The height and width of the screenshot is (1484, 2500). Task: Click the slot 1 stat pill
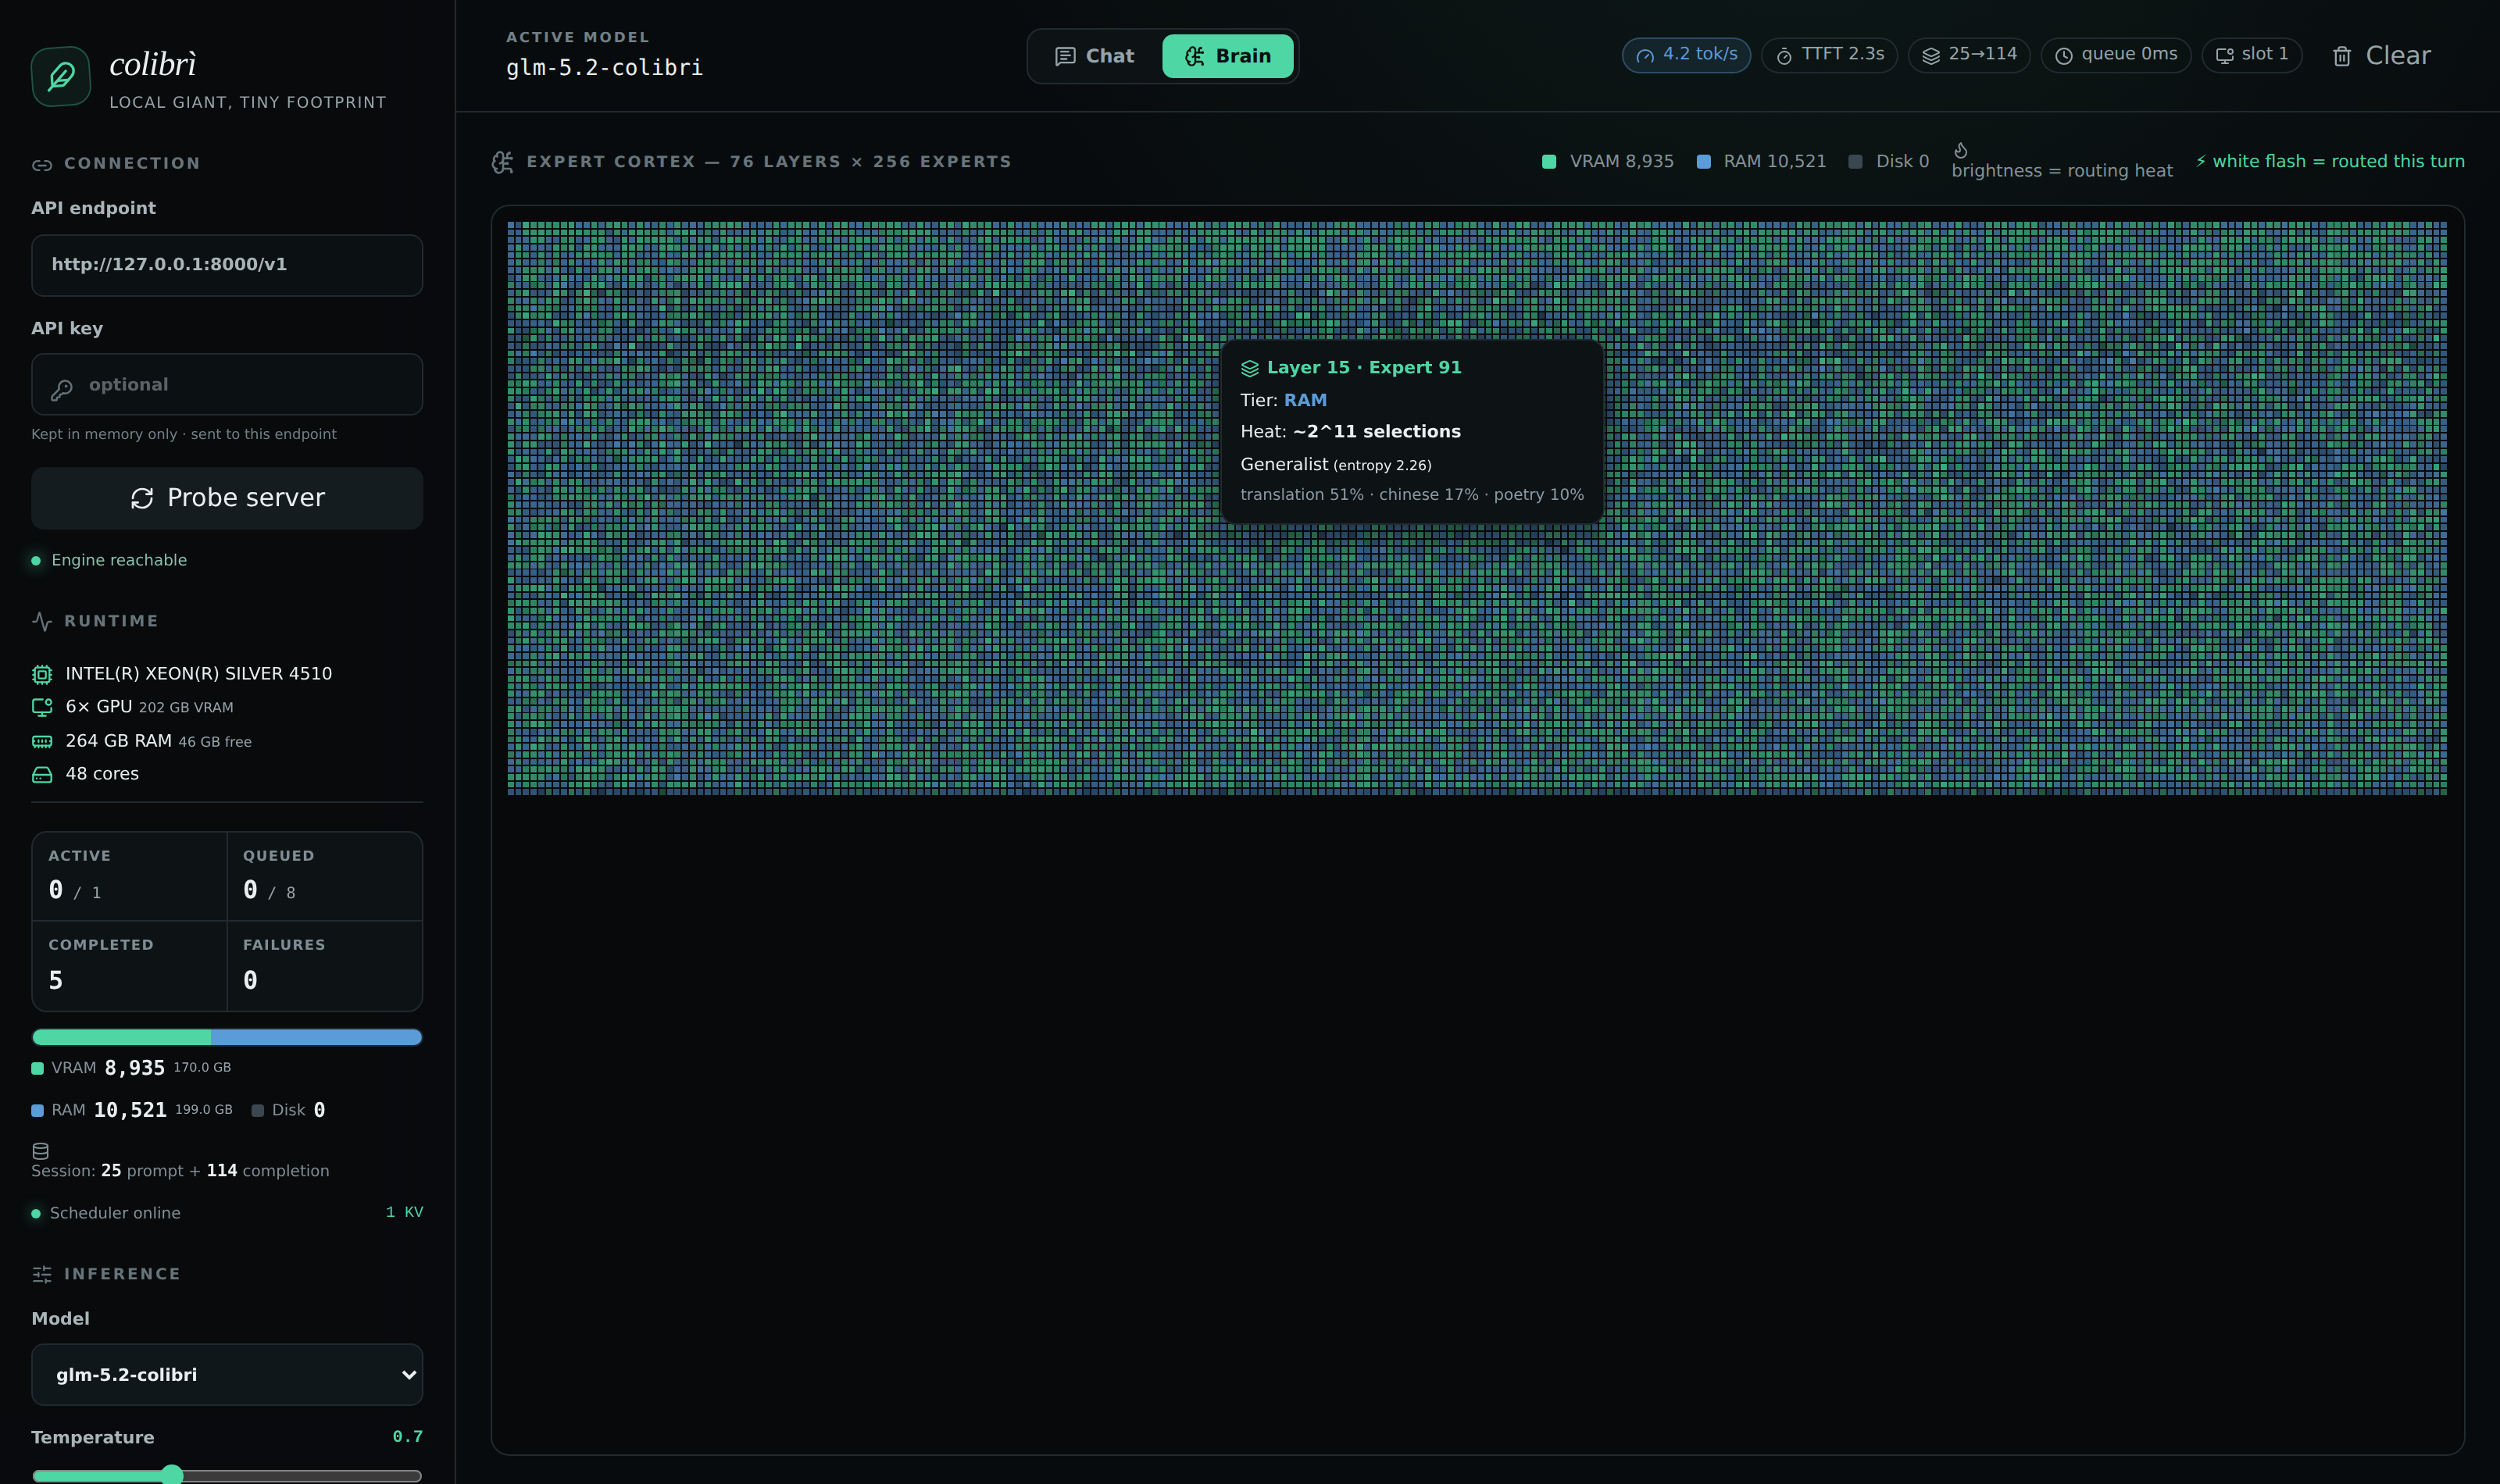2252,55
